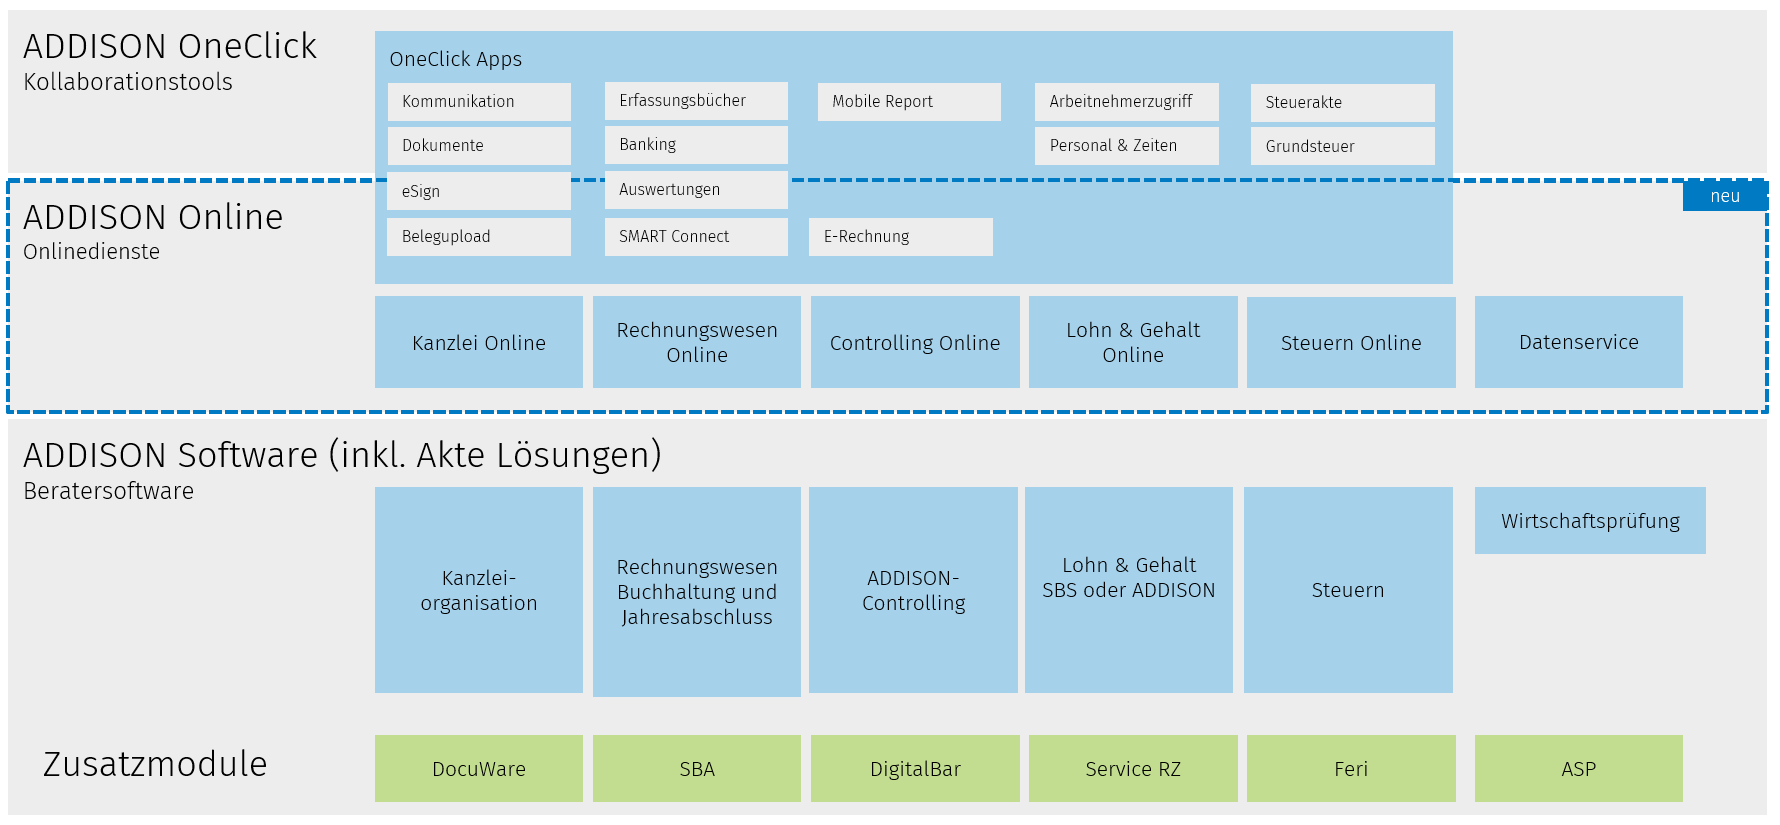This screenshot has height=825, width=1780.
Task: Click the Wirtschaftsprüfung tile
Action: 1590,521
